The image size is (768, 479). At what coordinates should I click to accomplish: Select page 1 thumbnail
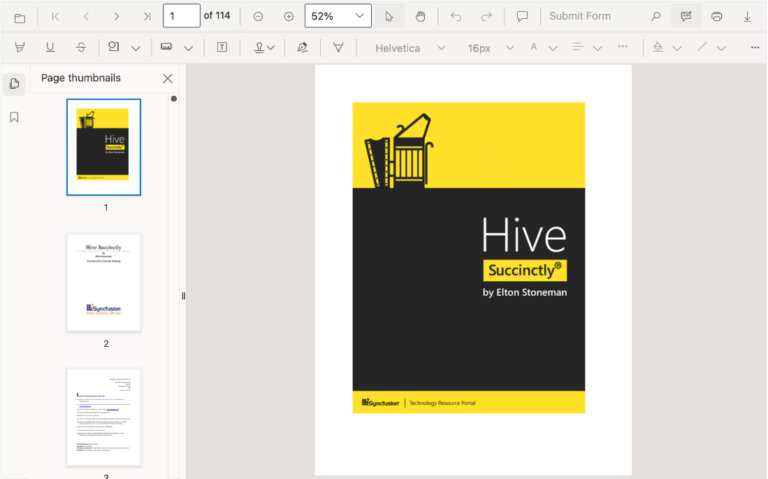click(x=104, y=147)
